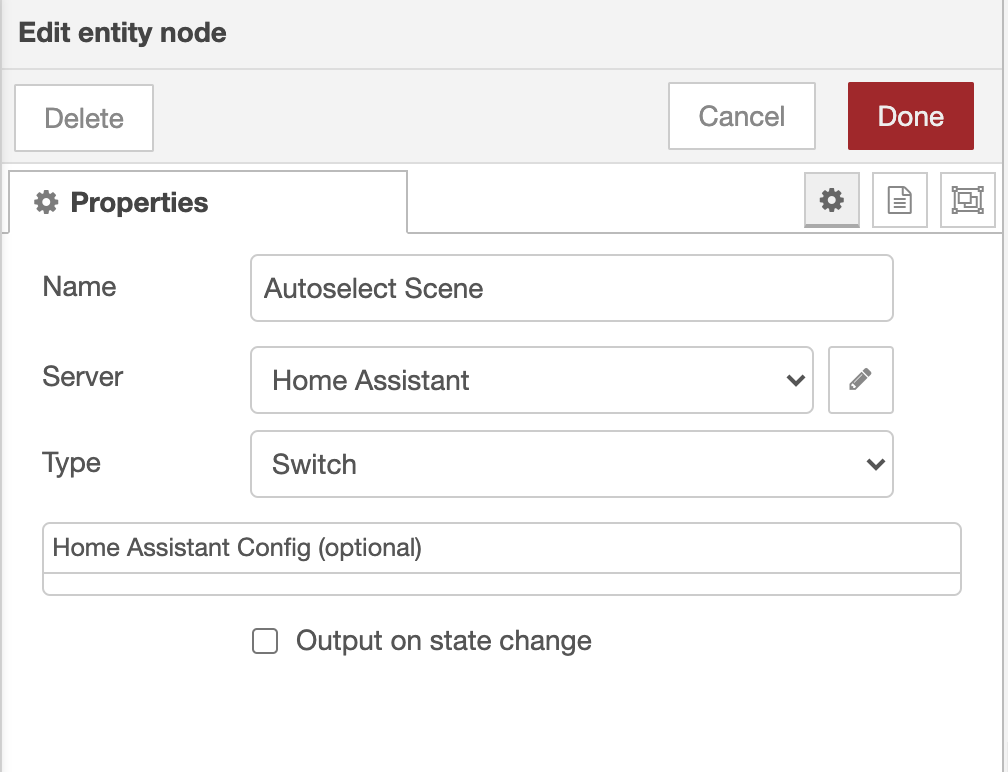Click the "Output on state change" label
The image size is (1008, 772).
click(x=442, y=641)
